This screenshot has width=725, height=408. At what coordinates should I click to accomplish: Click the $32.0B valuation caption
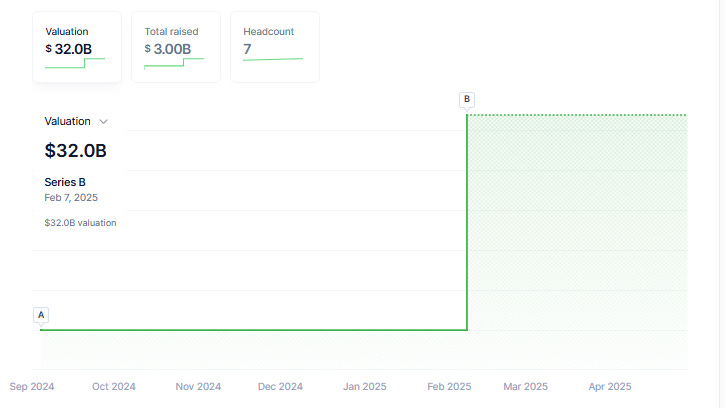click(80, 223)
